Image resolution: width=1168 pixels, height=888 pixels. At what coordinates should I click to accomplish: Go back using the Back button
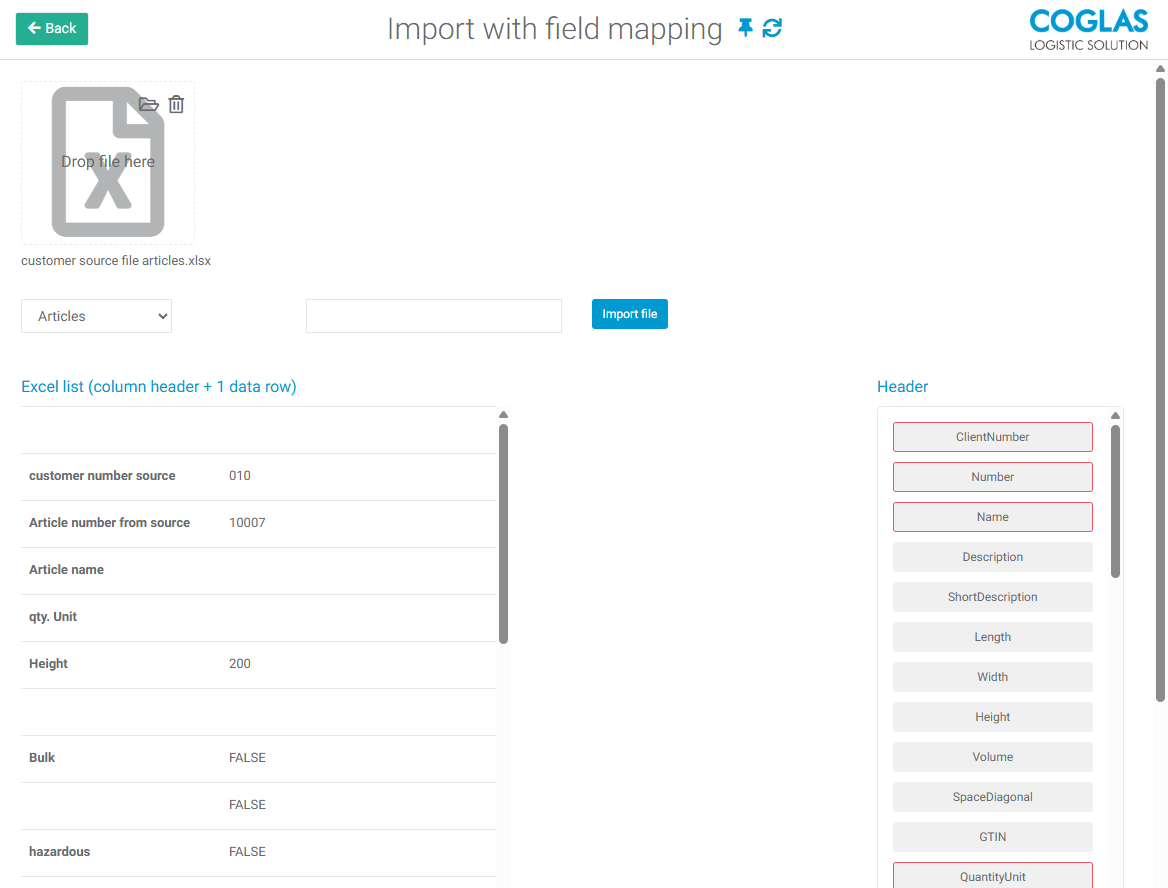pos(52,29)
